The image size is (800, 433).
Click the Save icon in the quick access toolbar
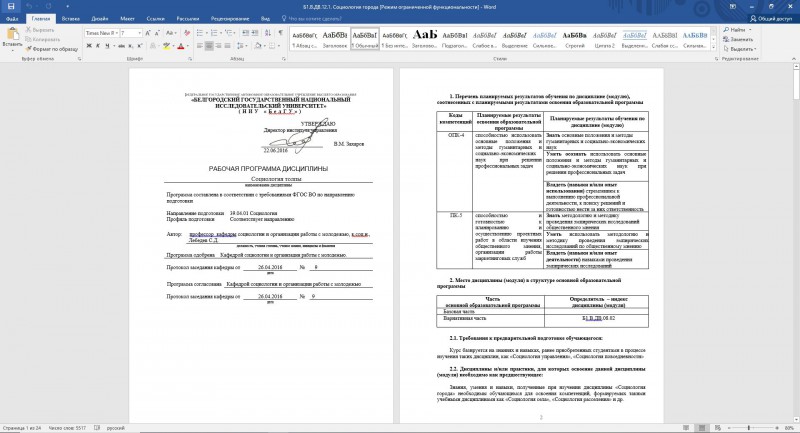pyautogui.click(x=11, y=7)
